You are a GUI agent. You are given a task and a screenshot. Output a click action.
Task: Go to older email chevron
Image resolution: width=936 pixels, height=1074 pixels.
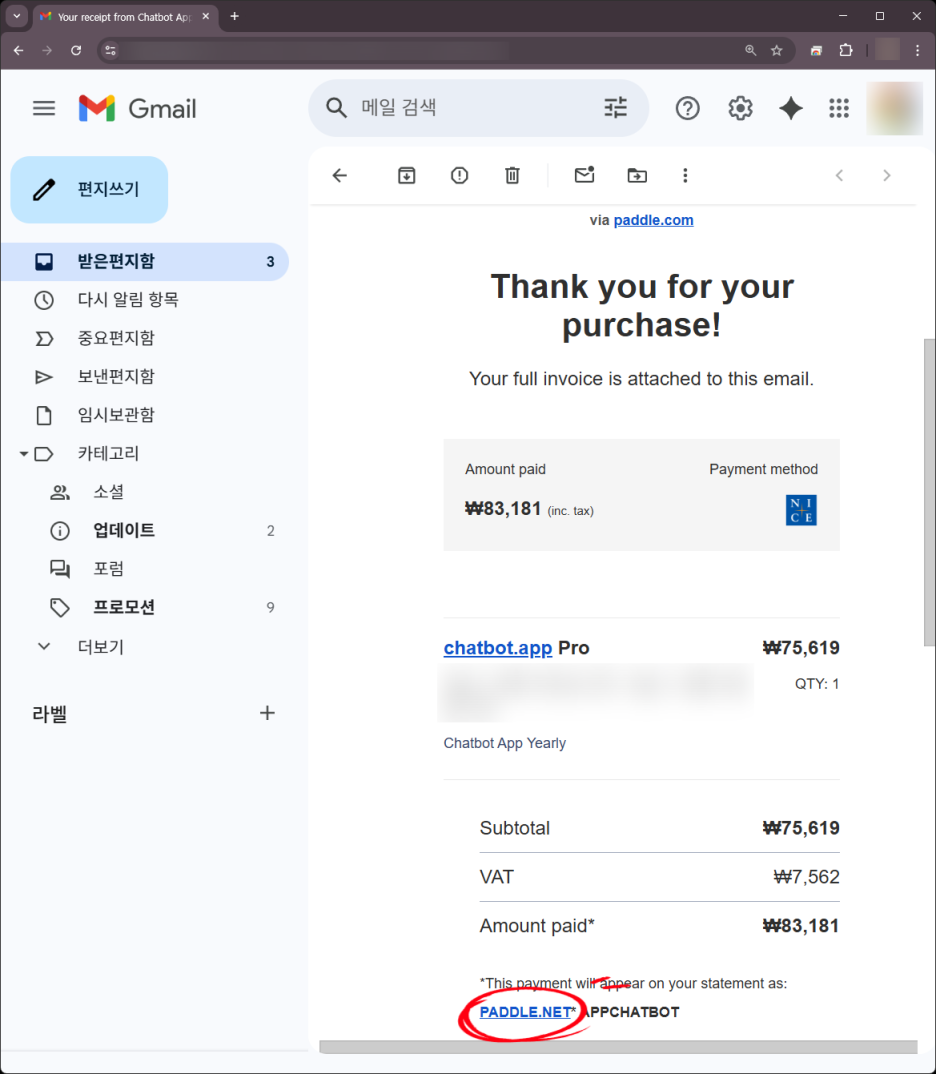(x=887, y=175)
